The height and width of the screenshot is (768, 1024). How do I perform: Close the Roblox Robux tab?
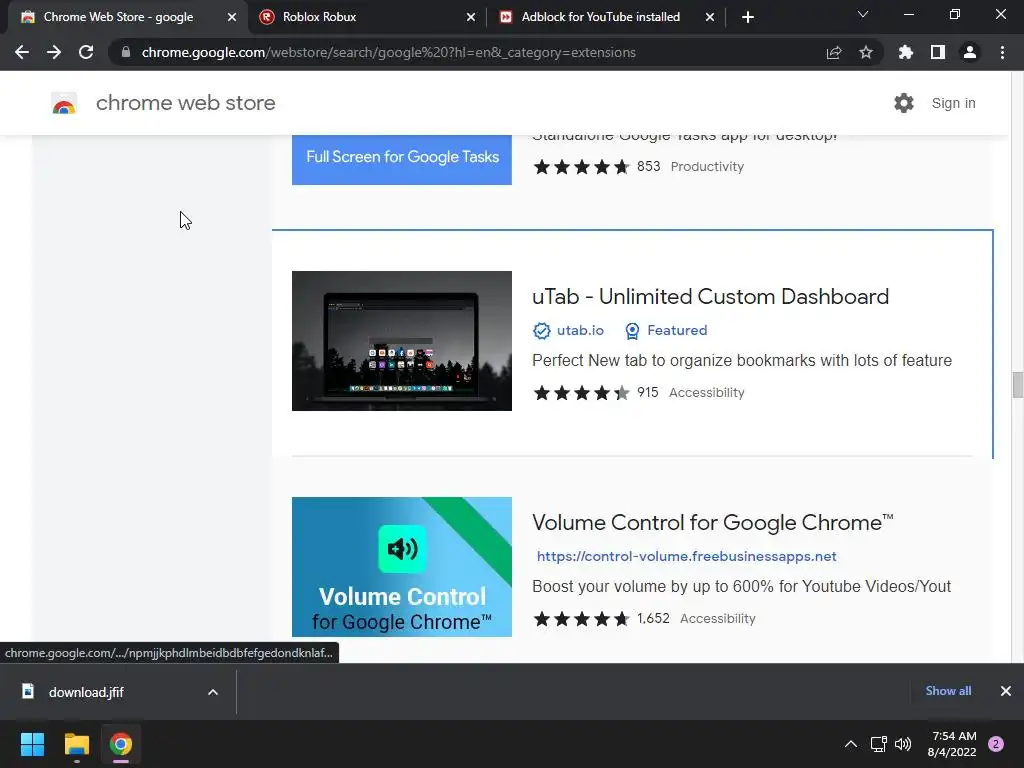[x=471, y=17]
